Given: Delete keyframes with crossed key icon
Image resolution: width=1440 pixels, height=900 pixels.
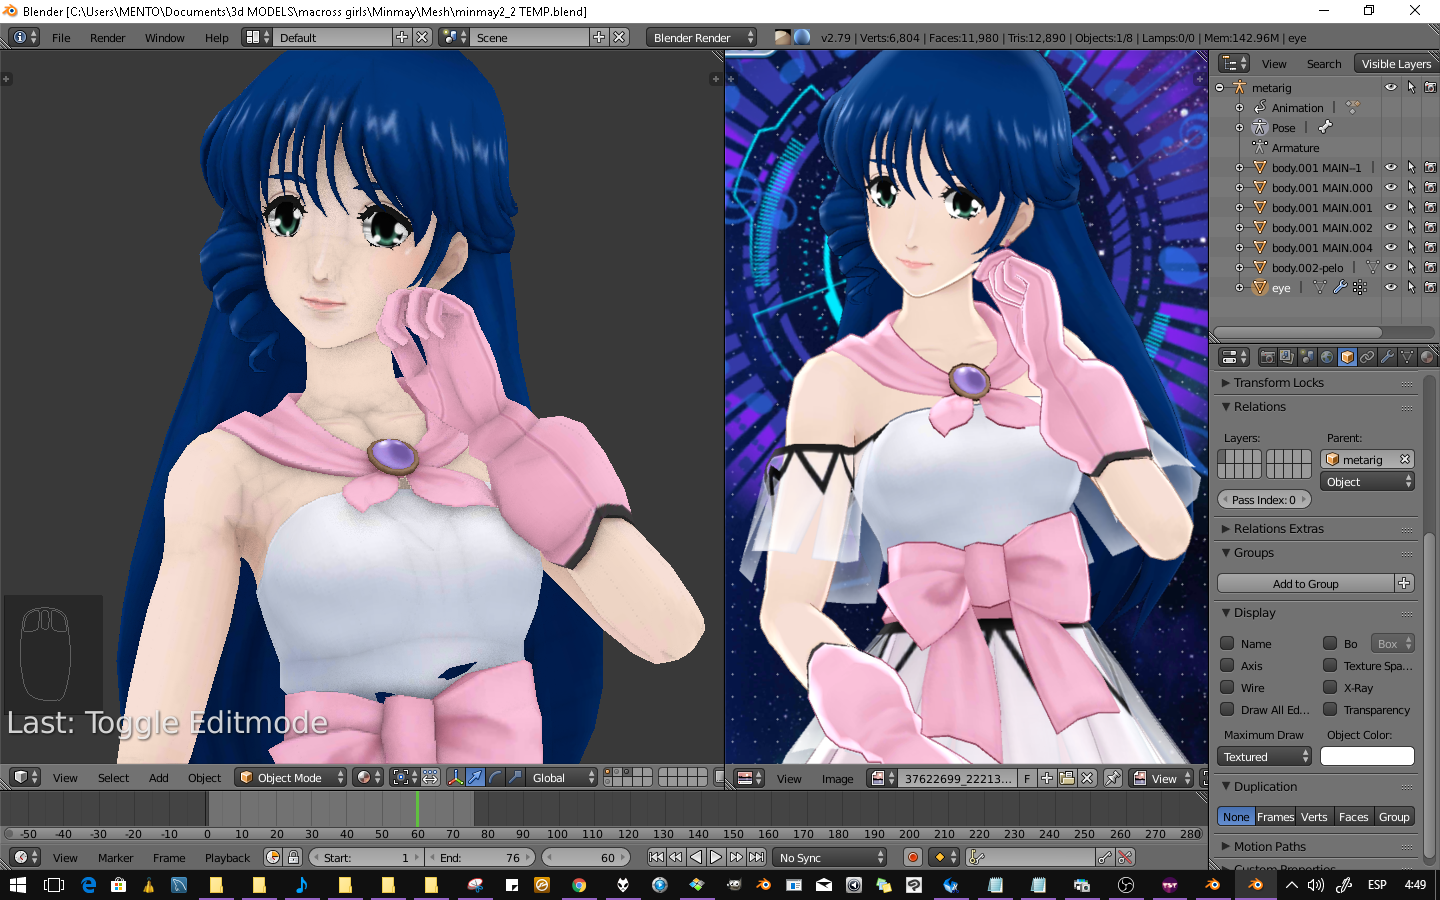Looking at the screenshot, I should tap(1125, 857).
